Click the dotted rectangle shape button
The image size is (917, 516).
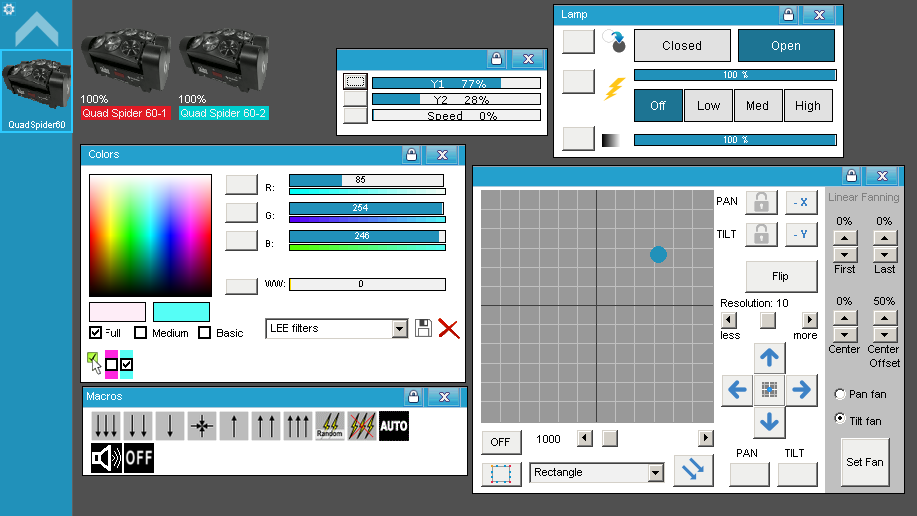pyautogui.click(x=501, y=474)
